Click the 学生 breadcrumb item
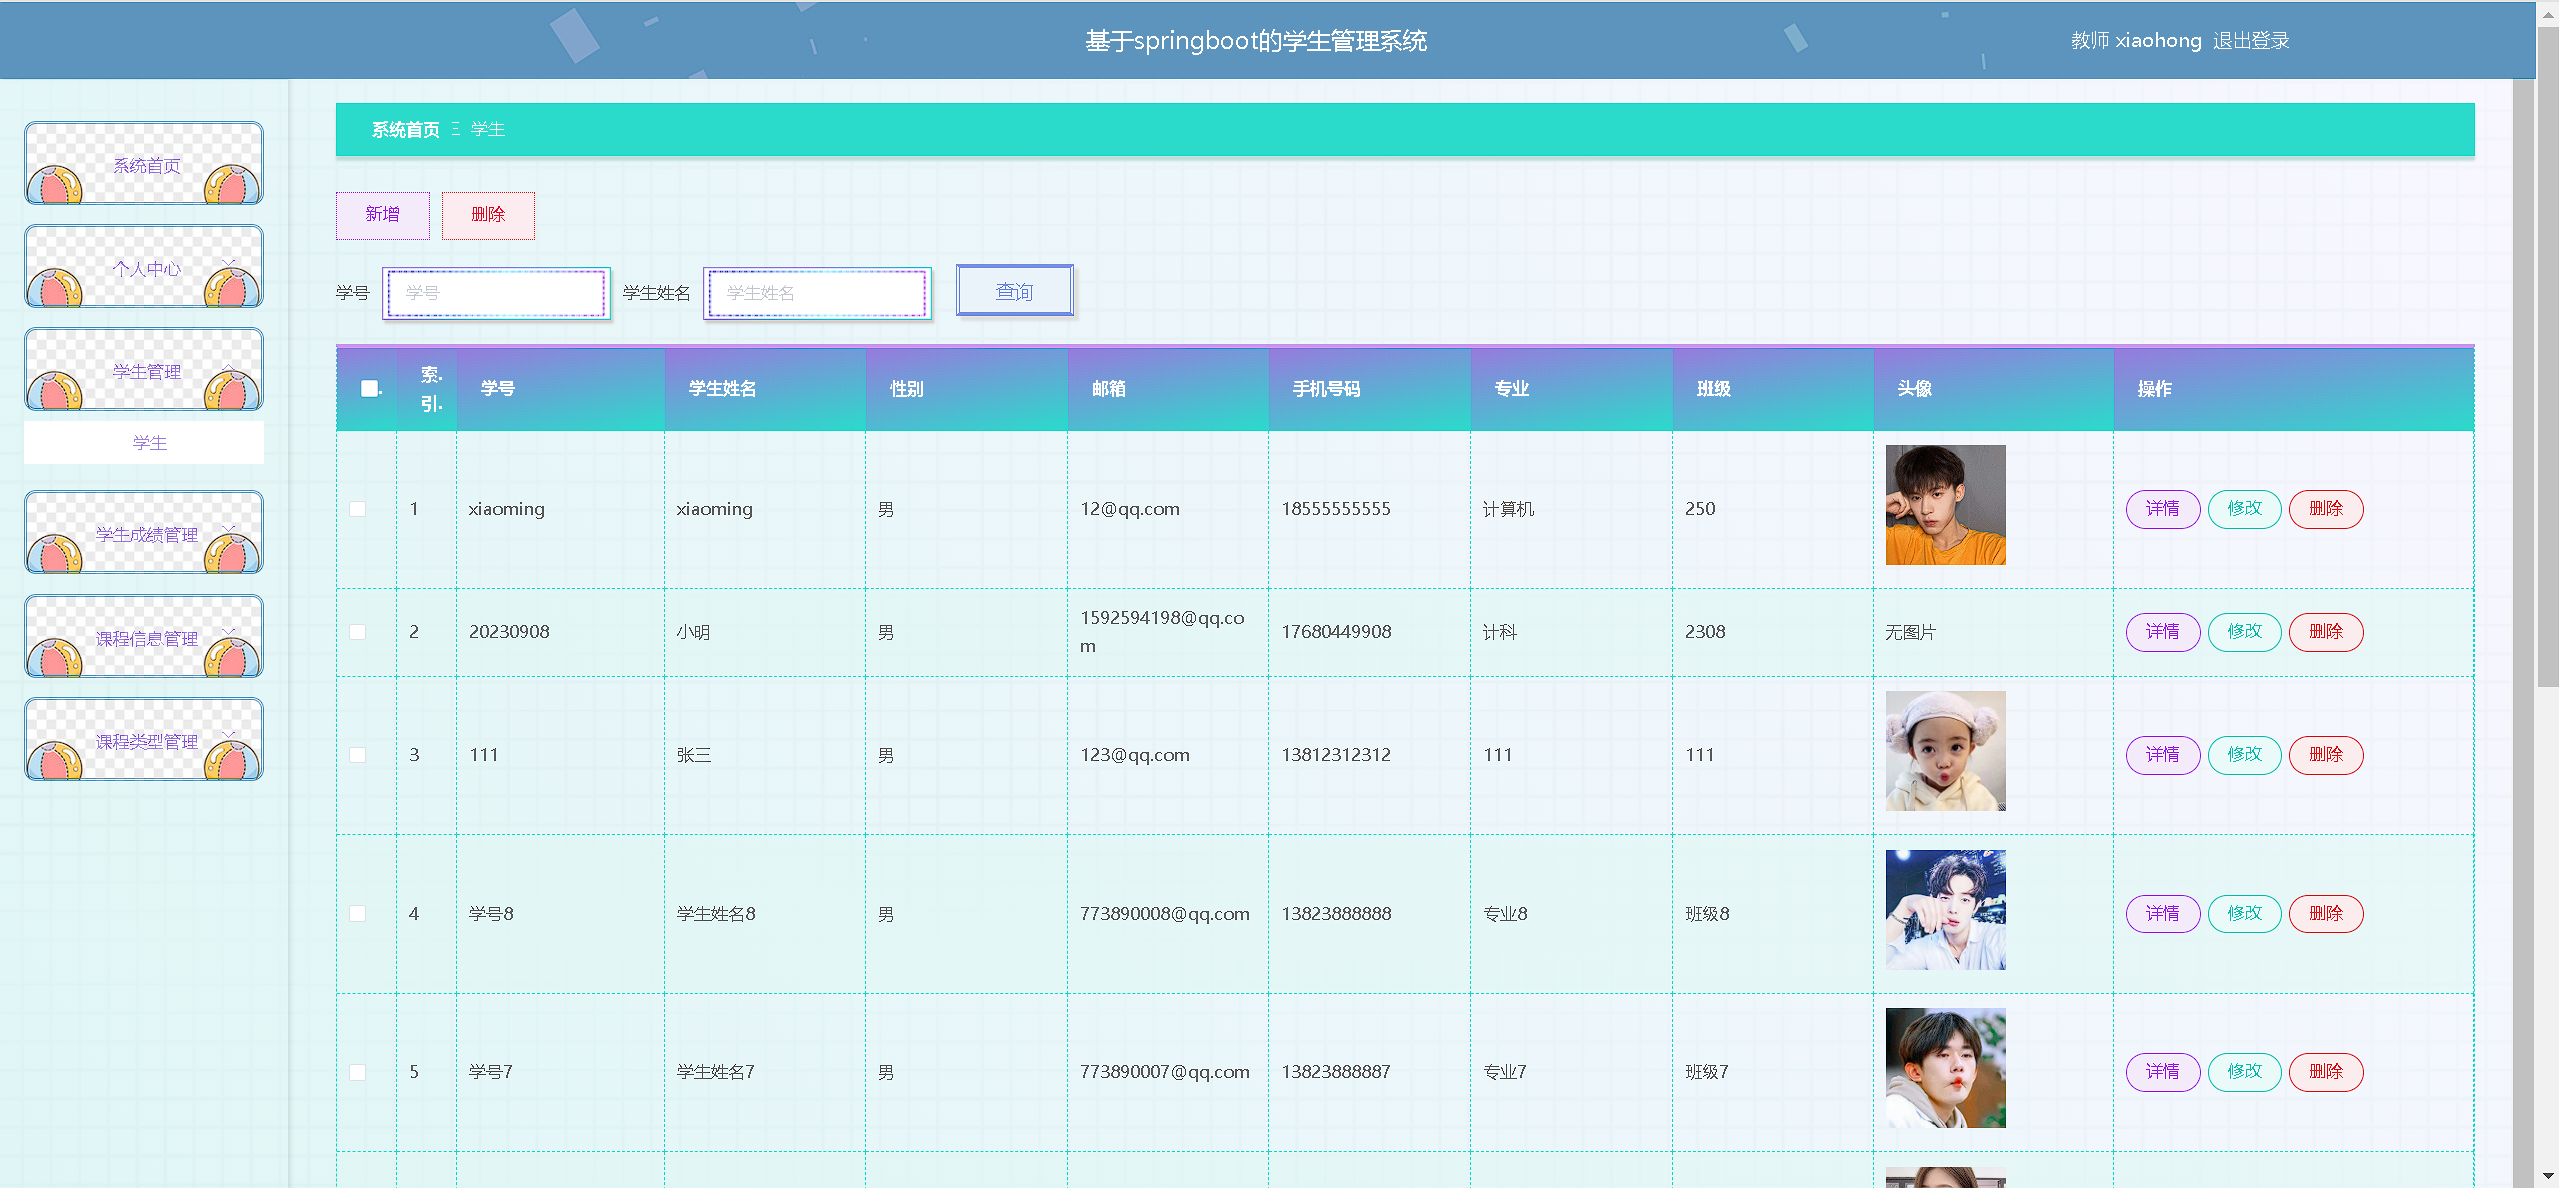 [x=488, y=130]
